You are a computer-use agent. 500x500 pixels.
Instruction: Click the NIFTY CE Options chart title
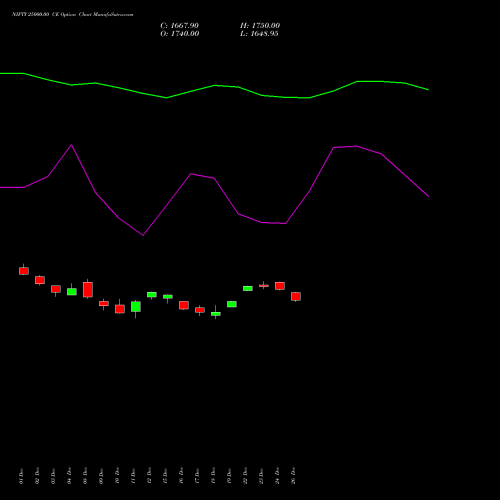(72, 14)
